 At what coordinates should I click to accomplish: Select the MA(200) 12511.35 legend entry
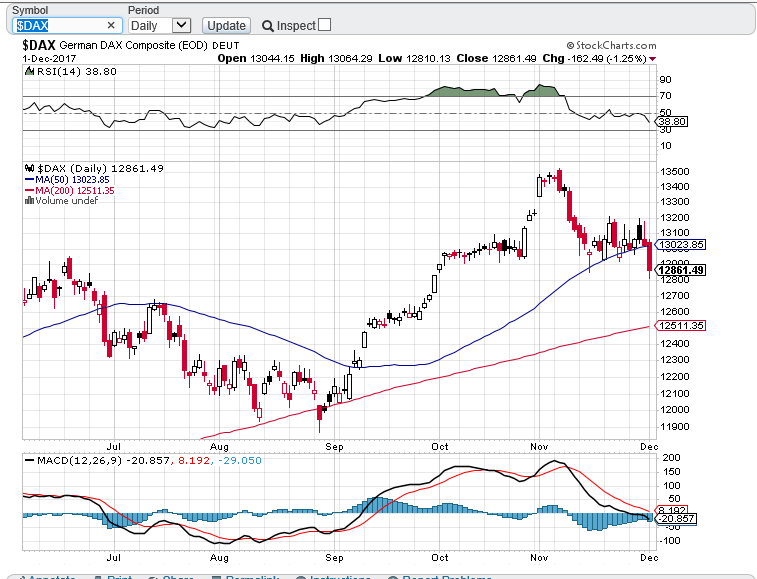70,191
